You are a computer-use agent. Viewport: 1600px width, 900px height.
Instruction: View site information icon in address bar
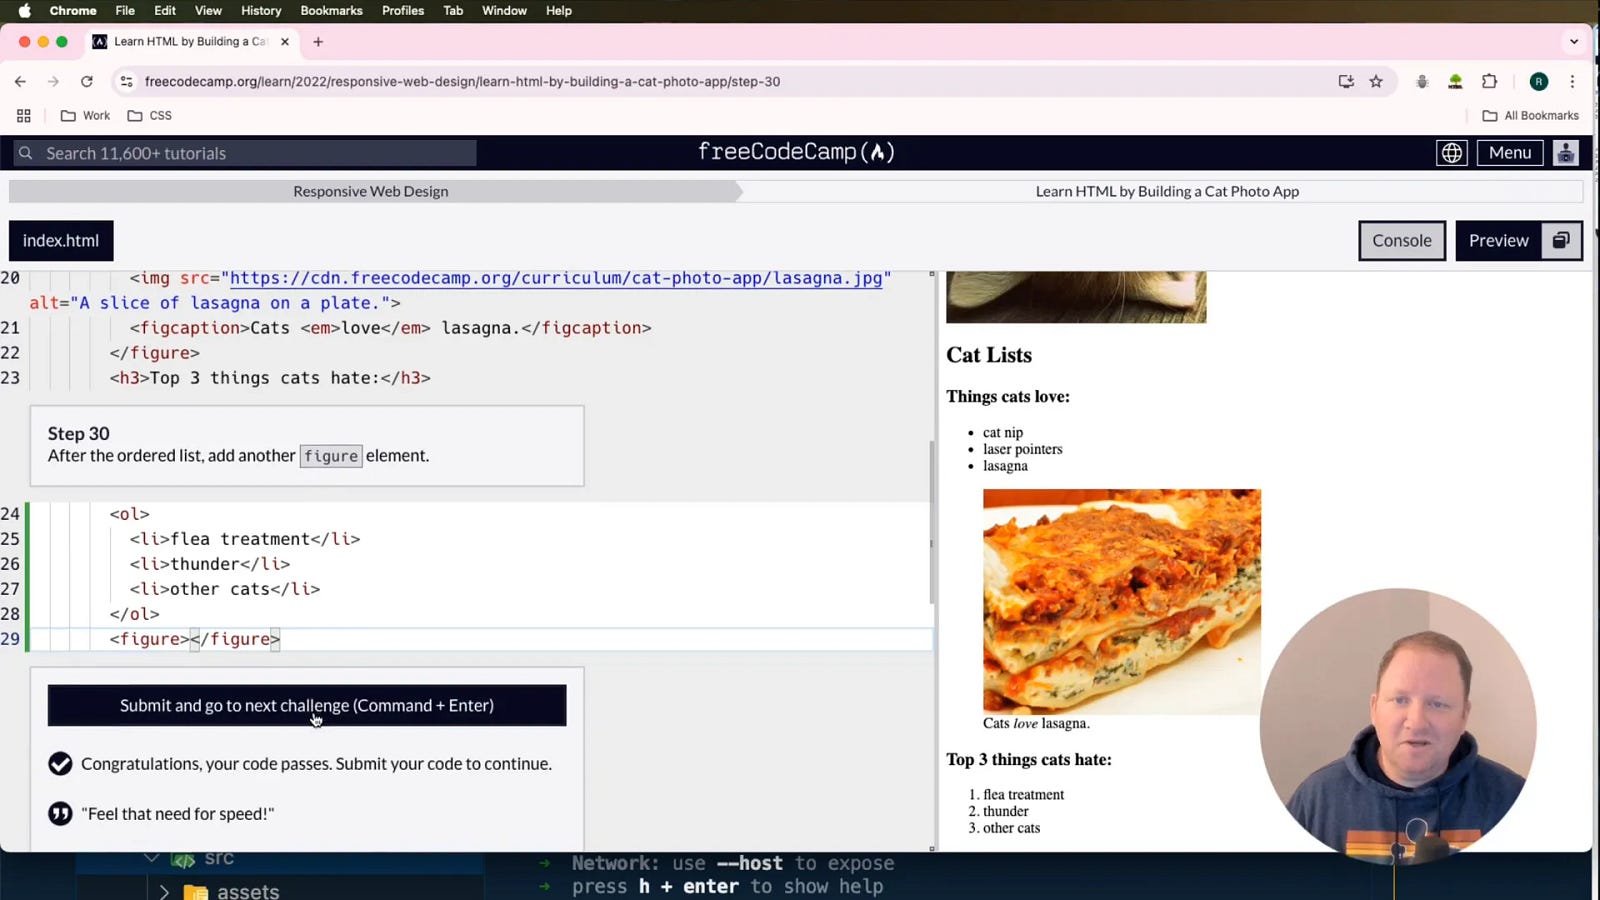126,82
